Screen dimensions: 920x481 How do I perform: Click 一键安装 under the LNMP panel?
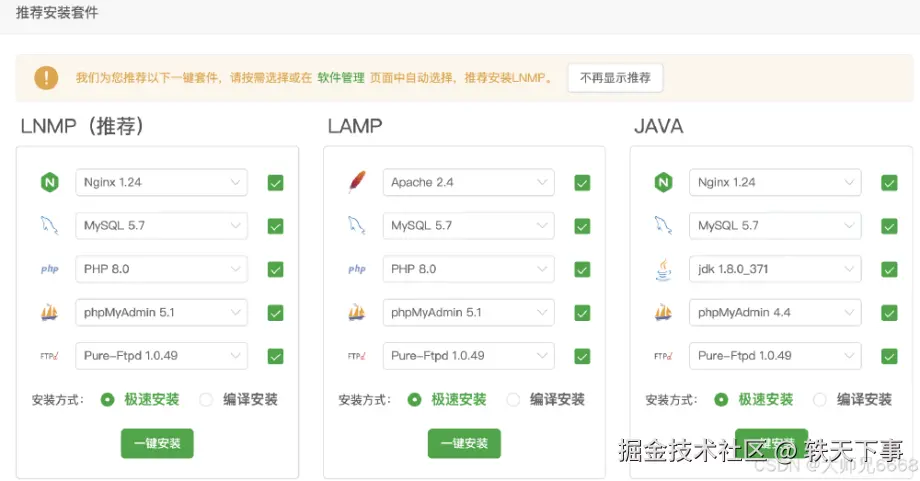[157, 443]
